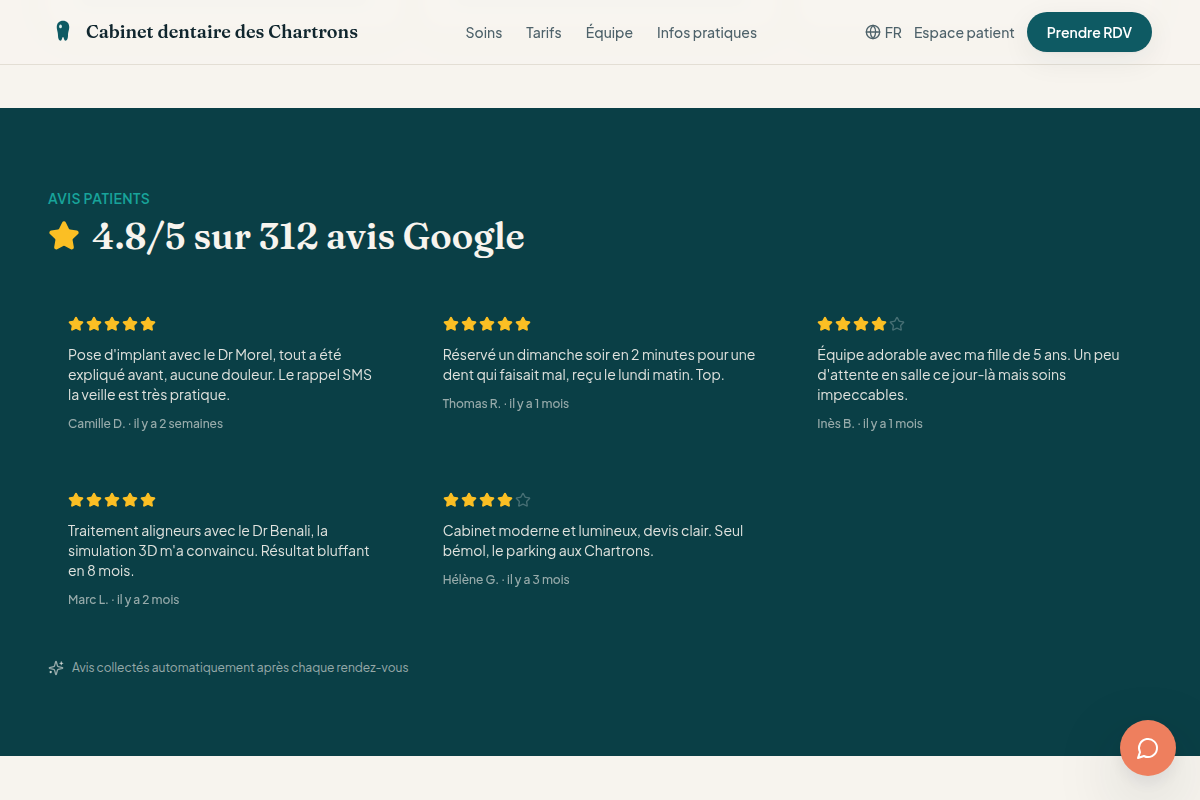Image resolution: width=1200 pixels, height=800 pixels.
Task: Open the Cabinet dentaire des Chartrons homepage link
Action: (206, 31)
